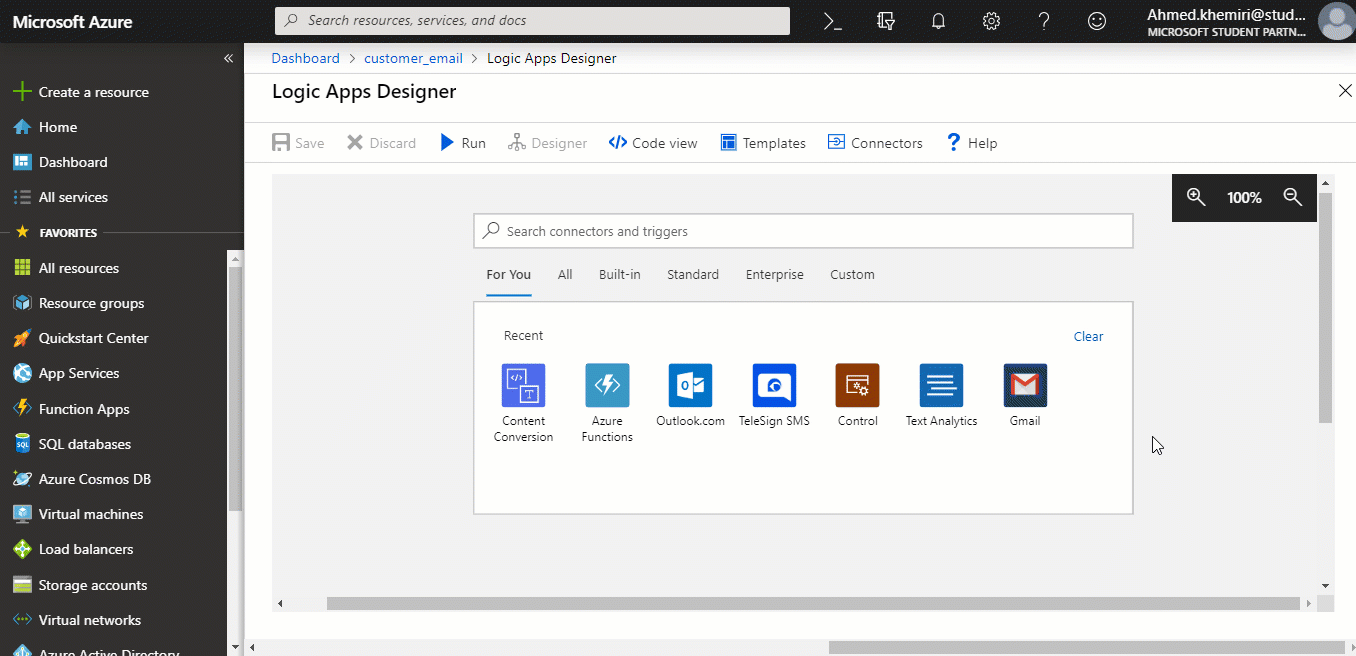Open the Directory and subscription filter
The height and width of the screenshot is (656, 1356).
pyautogui.click(x=885, y=21)
